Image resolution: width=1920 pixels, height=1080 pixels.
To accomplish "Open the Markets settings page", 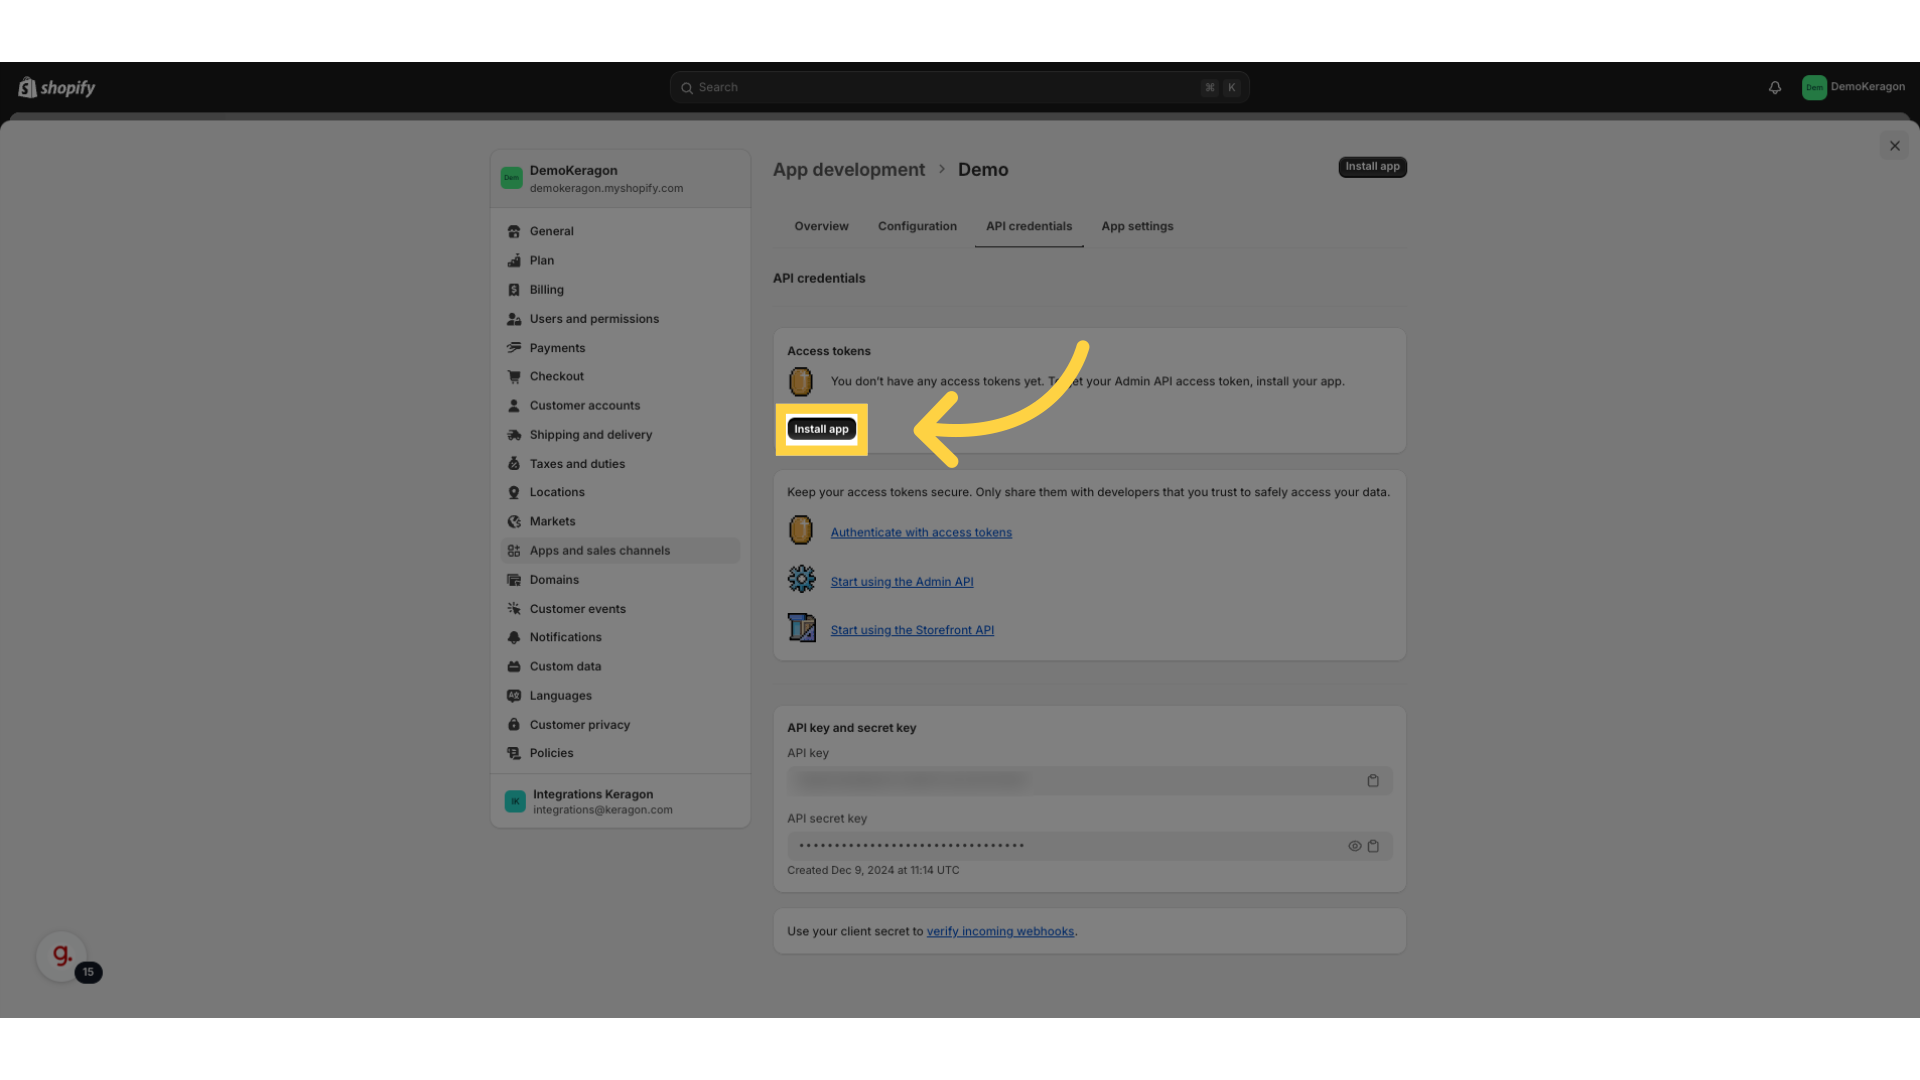I will coord(552,522).
